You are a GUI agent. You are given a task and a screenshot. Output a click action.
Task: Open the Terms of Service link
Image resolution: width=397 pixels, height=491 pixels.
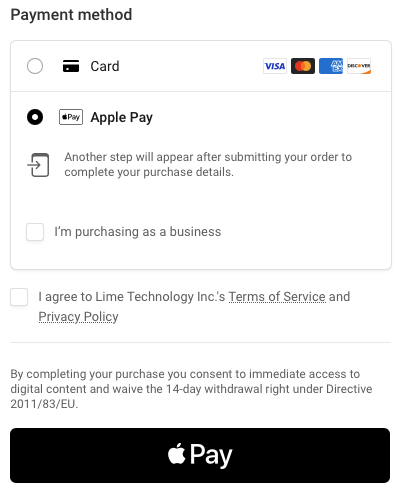pyautogui.click(x=277, y=297)
